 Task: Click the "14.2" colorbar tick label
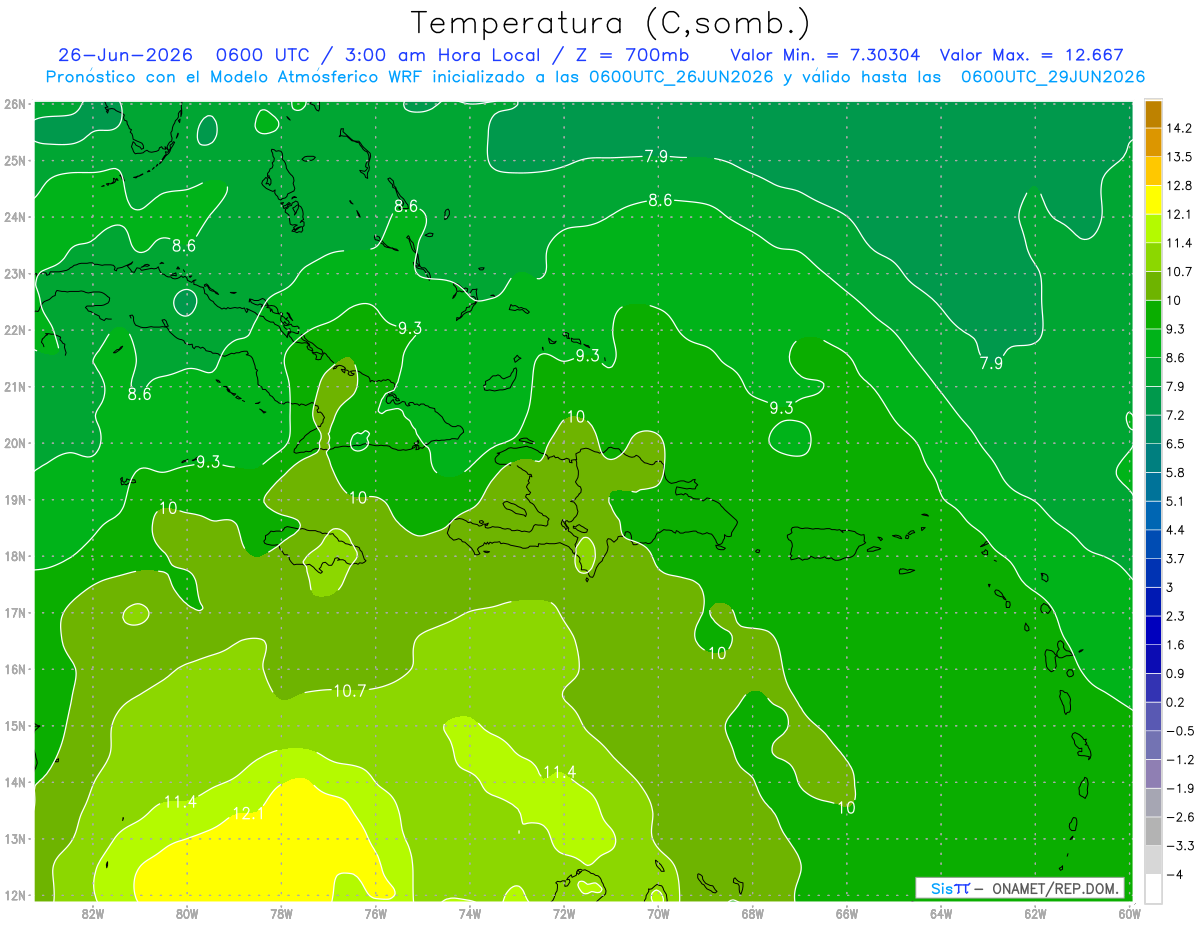[1180, 128]
